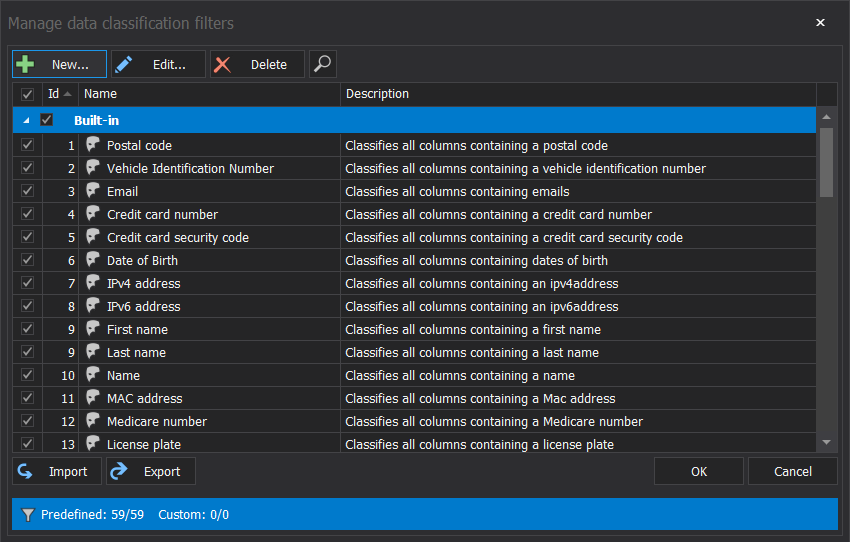
Task: Select the 'MAC address' name text
Action: click(x=144, y=398)
